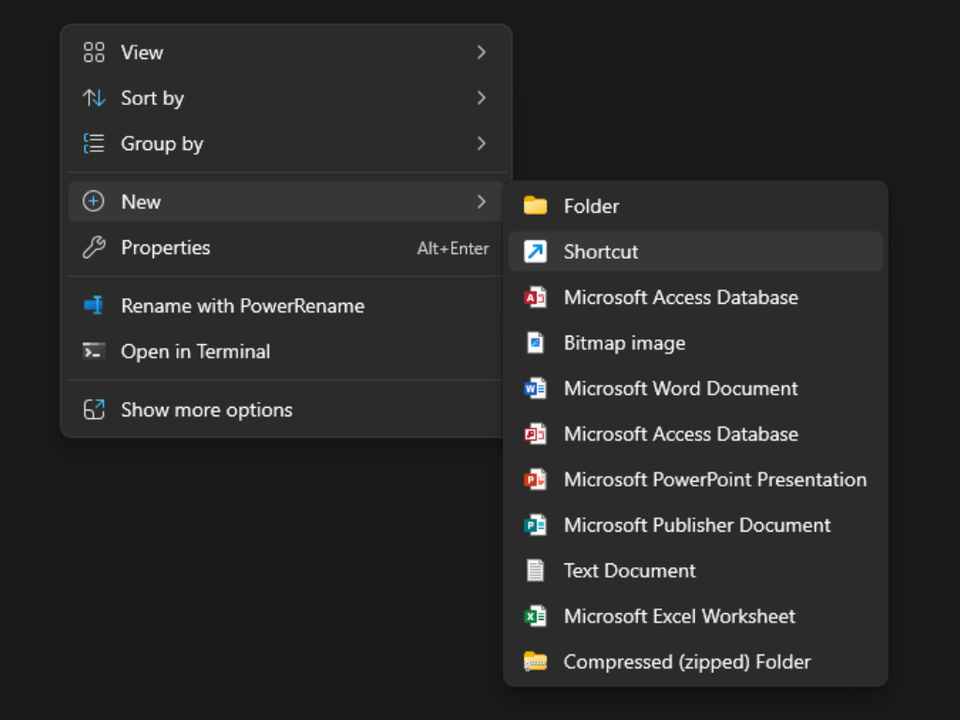Select Microsoft Access Database directly below Shortcut
The width and height of the screenshot is (960, 720).
coord(680,298)
